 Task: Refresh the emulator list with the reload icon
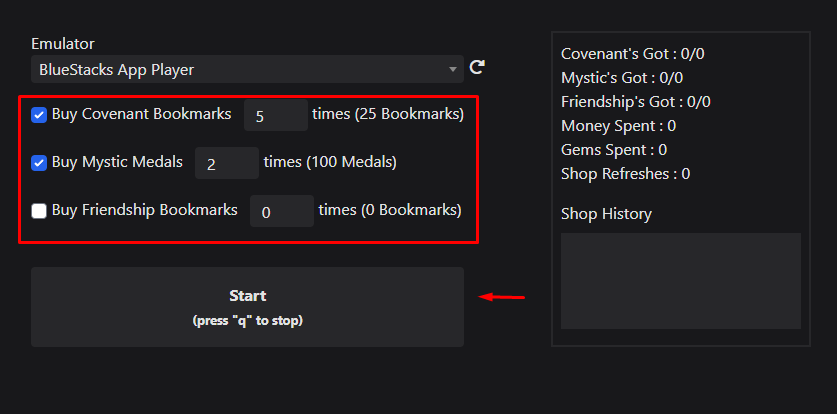[477, 67]
